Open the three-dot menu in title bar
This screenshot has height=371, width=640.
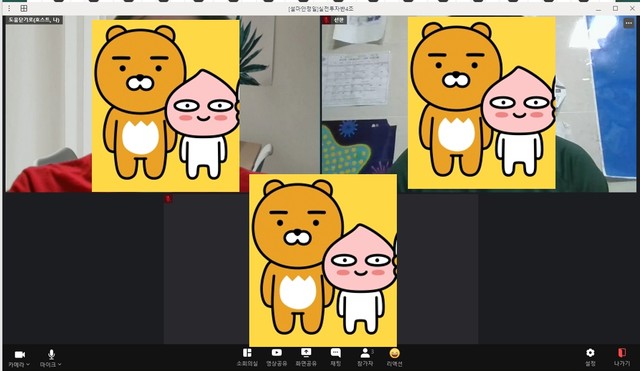coord(9,8)
